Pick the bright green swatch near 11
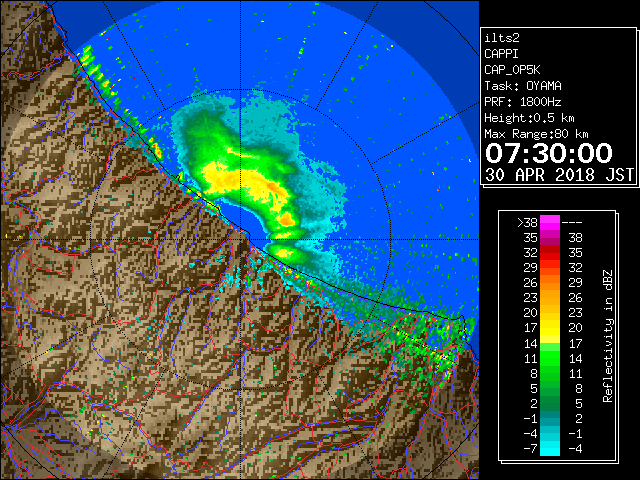 [550, 358]
